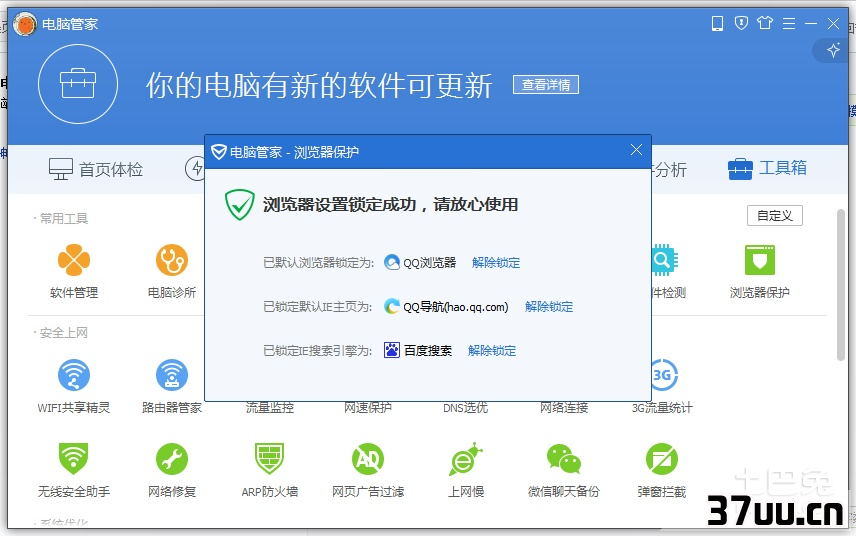Viewport: 856px width, 536px height.
Task: Click the 自定义 customize button
Action: (775, 216)
